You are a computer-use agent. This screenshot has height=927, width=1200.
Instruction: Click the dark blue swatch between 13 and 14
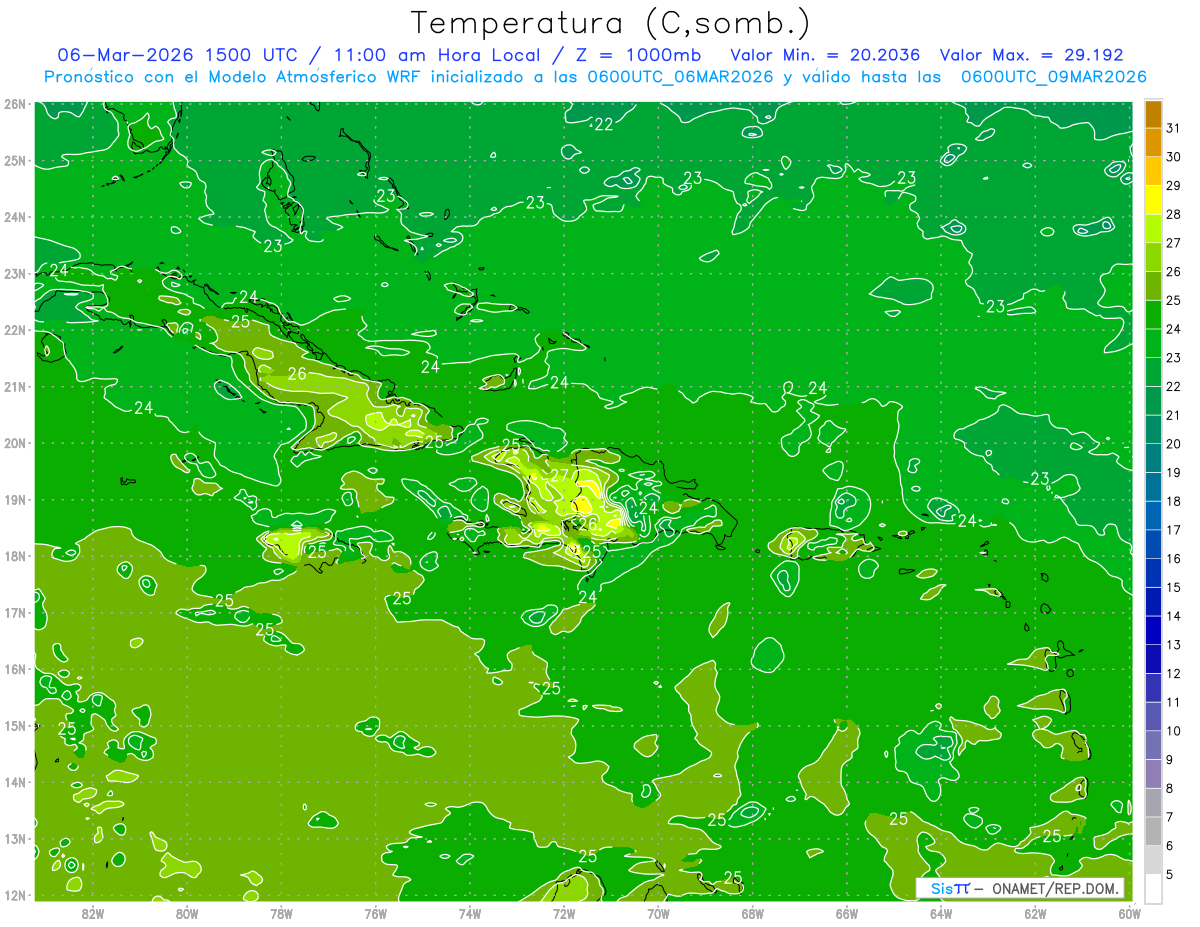point(1153,630)
